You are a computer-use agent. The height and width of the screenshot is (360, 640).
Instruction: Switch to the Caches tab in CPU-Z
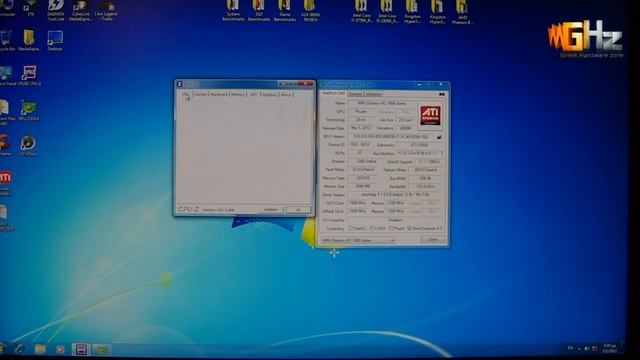click(200, 95)
